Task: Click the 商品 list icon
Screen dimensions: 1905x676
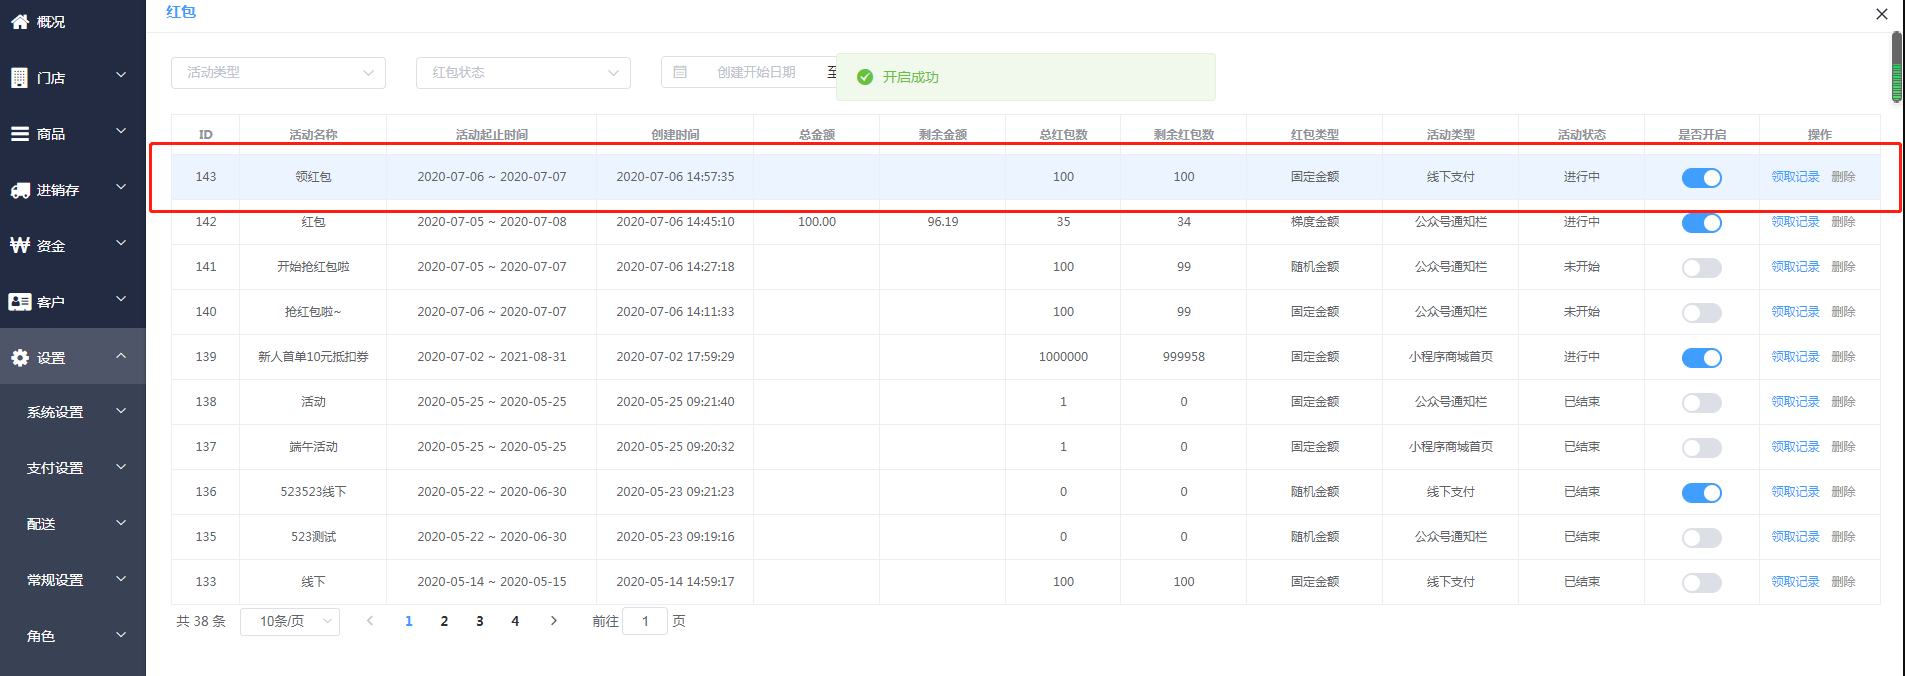Action: click(19, 134)
